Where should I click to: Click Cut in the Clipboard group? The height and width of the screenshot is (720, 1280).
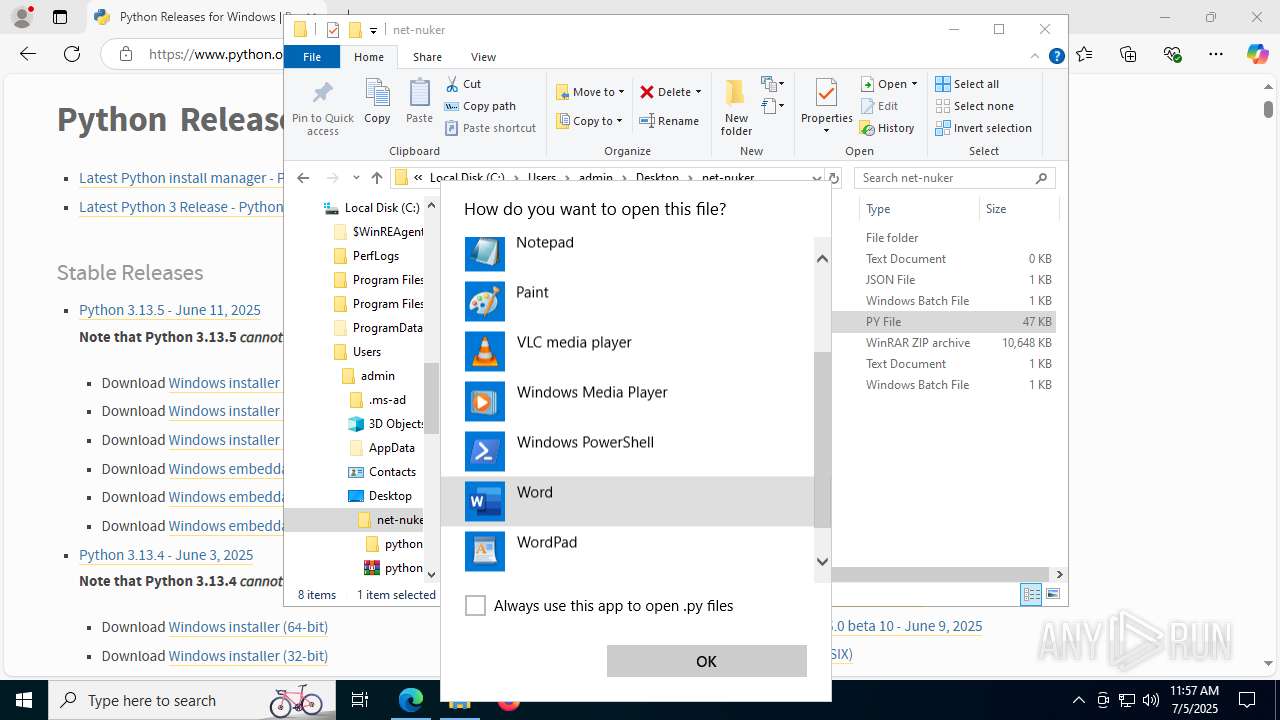coord(463,84)
